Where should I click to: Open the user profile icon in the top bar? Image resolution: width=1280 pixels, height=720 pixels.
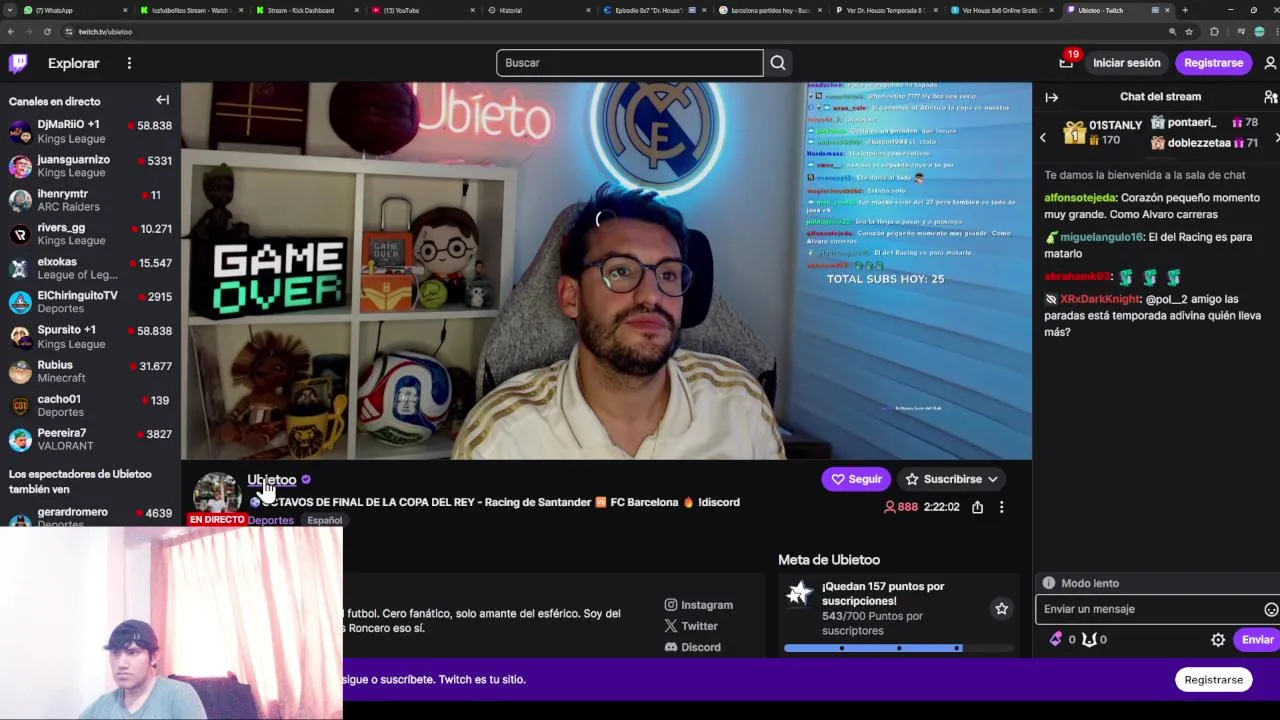(1270, 63)
